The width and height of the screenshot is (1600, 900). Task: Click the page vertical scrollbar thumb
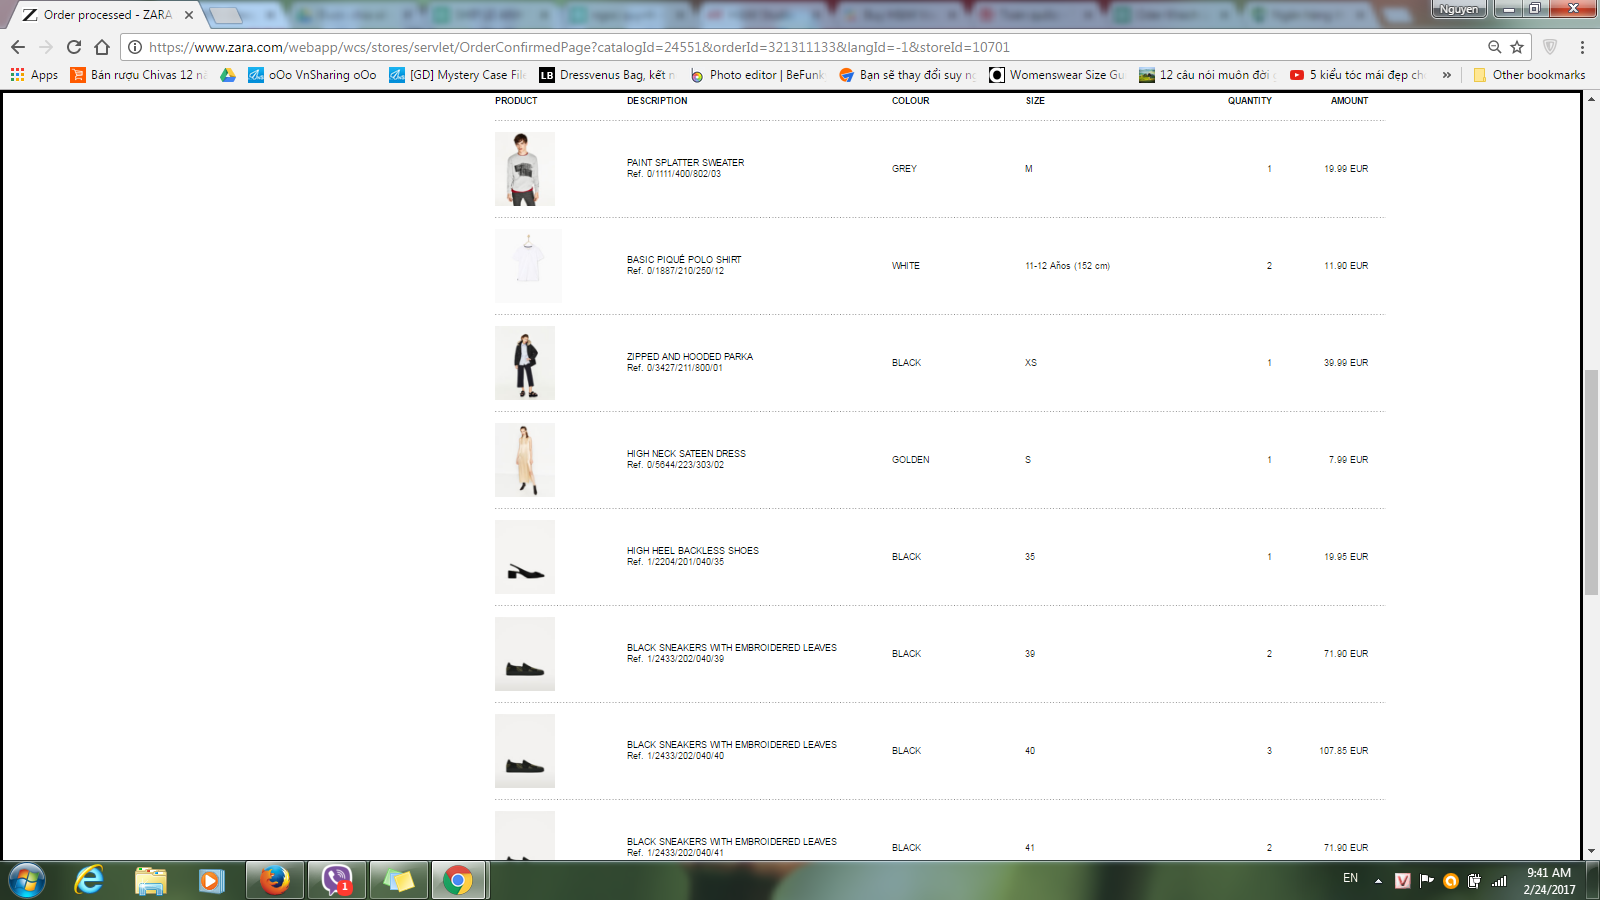(1591, 482)
